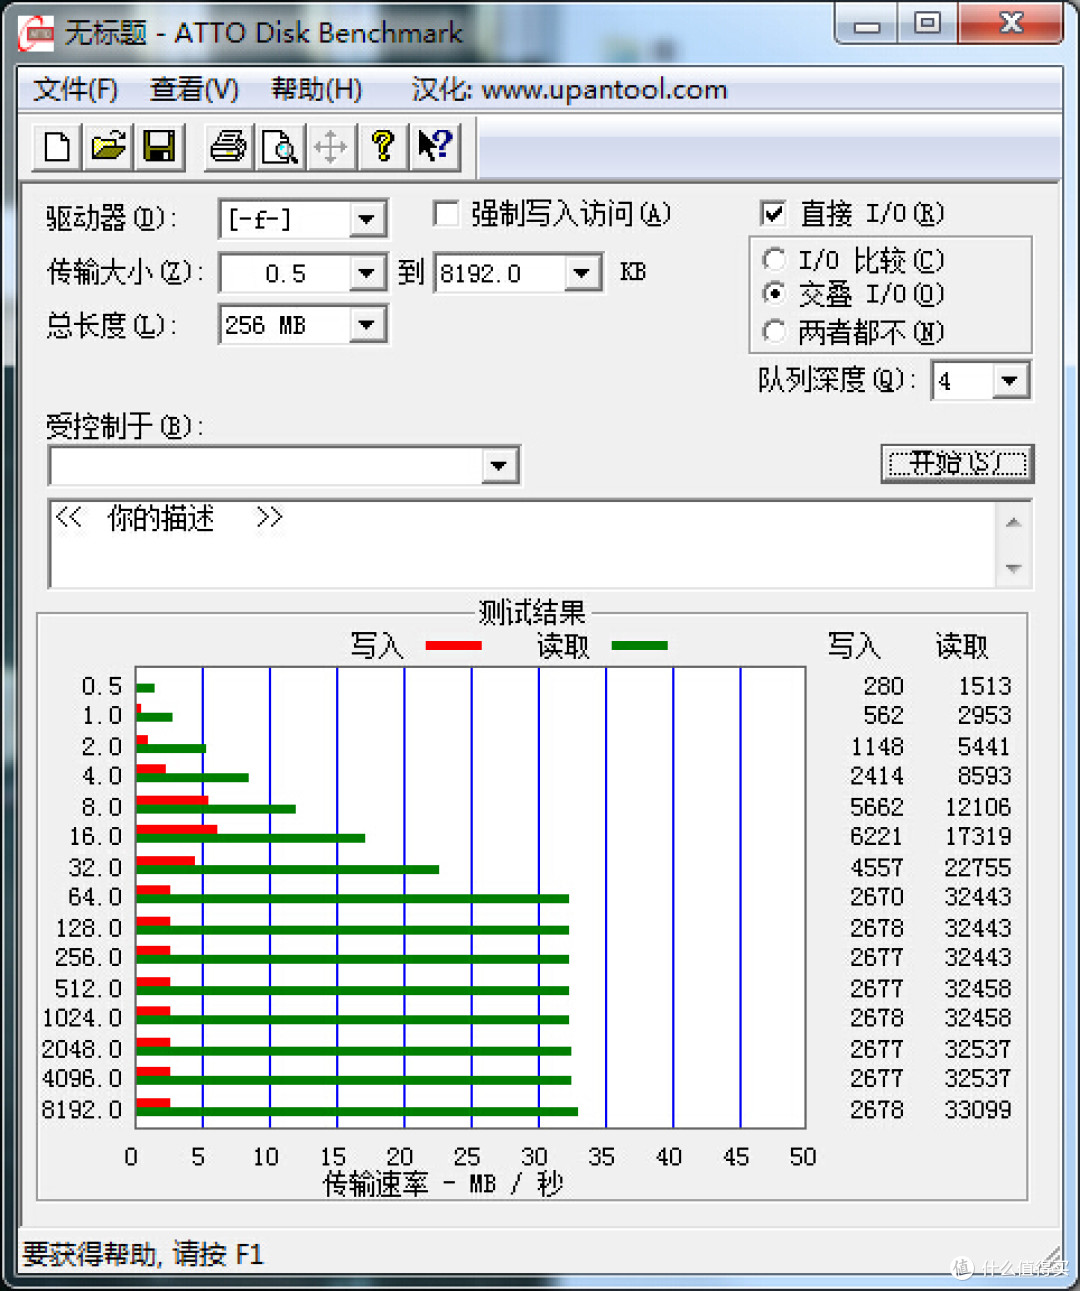Screen dimensions: 1080x1291
Task: Click the context help pointer icon
Action: tap(434, 147)
